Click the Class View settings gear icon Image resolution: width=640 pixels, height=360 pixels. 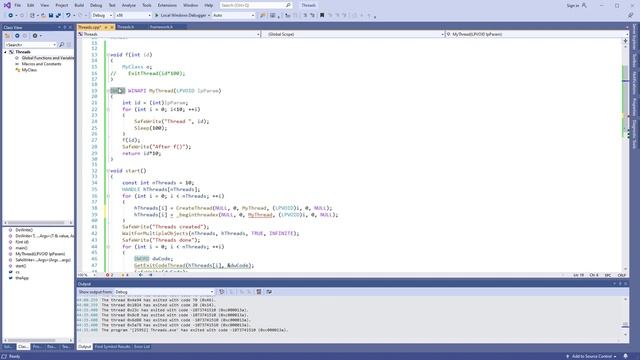pyautogui.click(x=35, y=36)
